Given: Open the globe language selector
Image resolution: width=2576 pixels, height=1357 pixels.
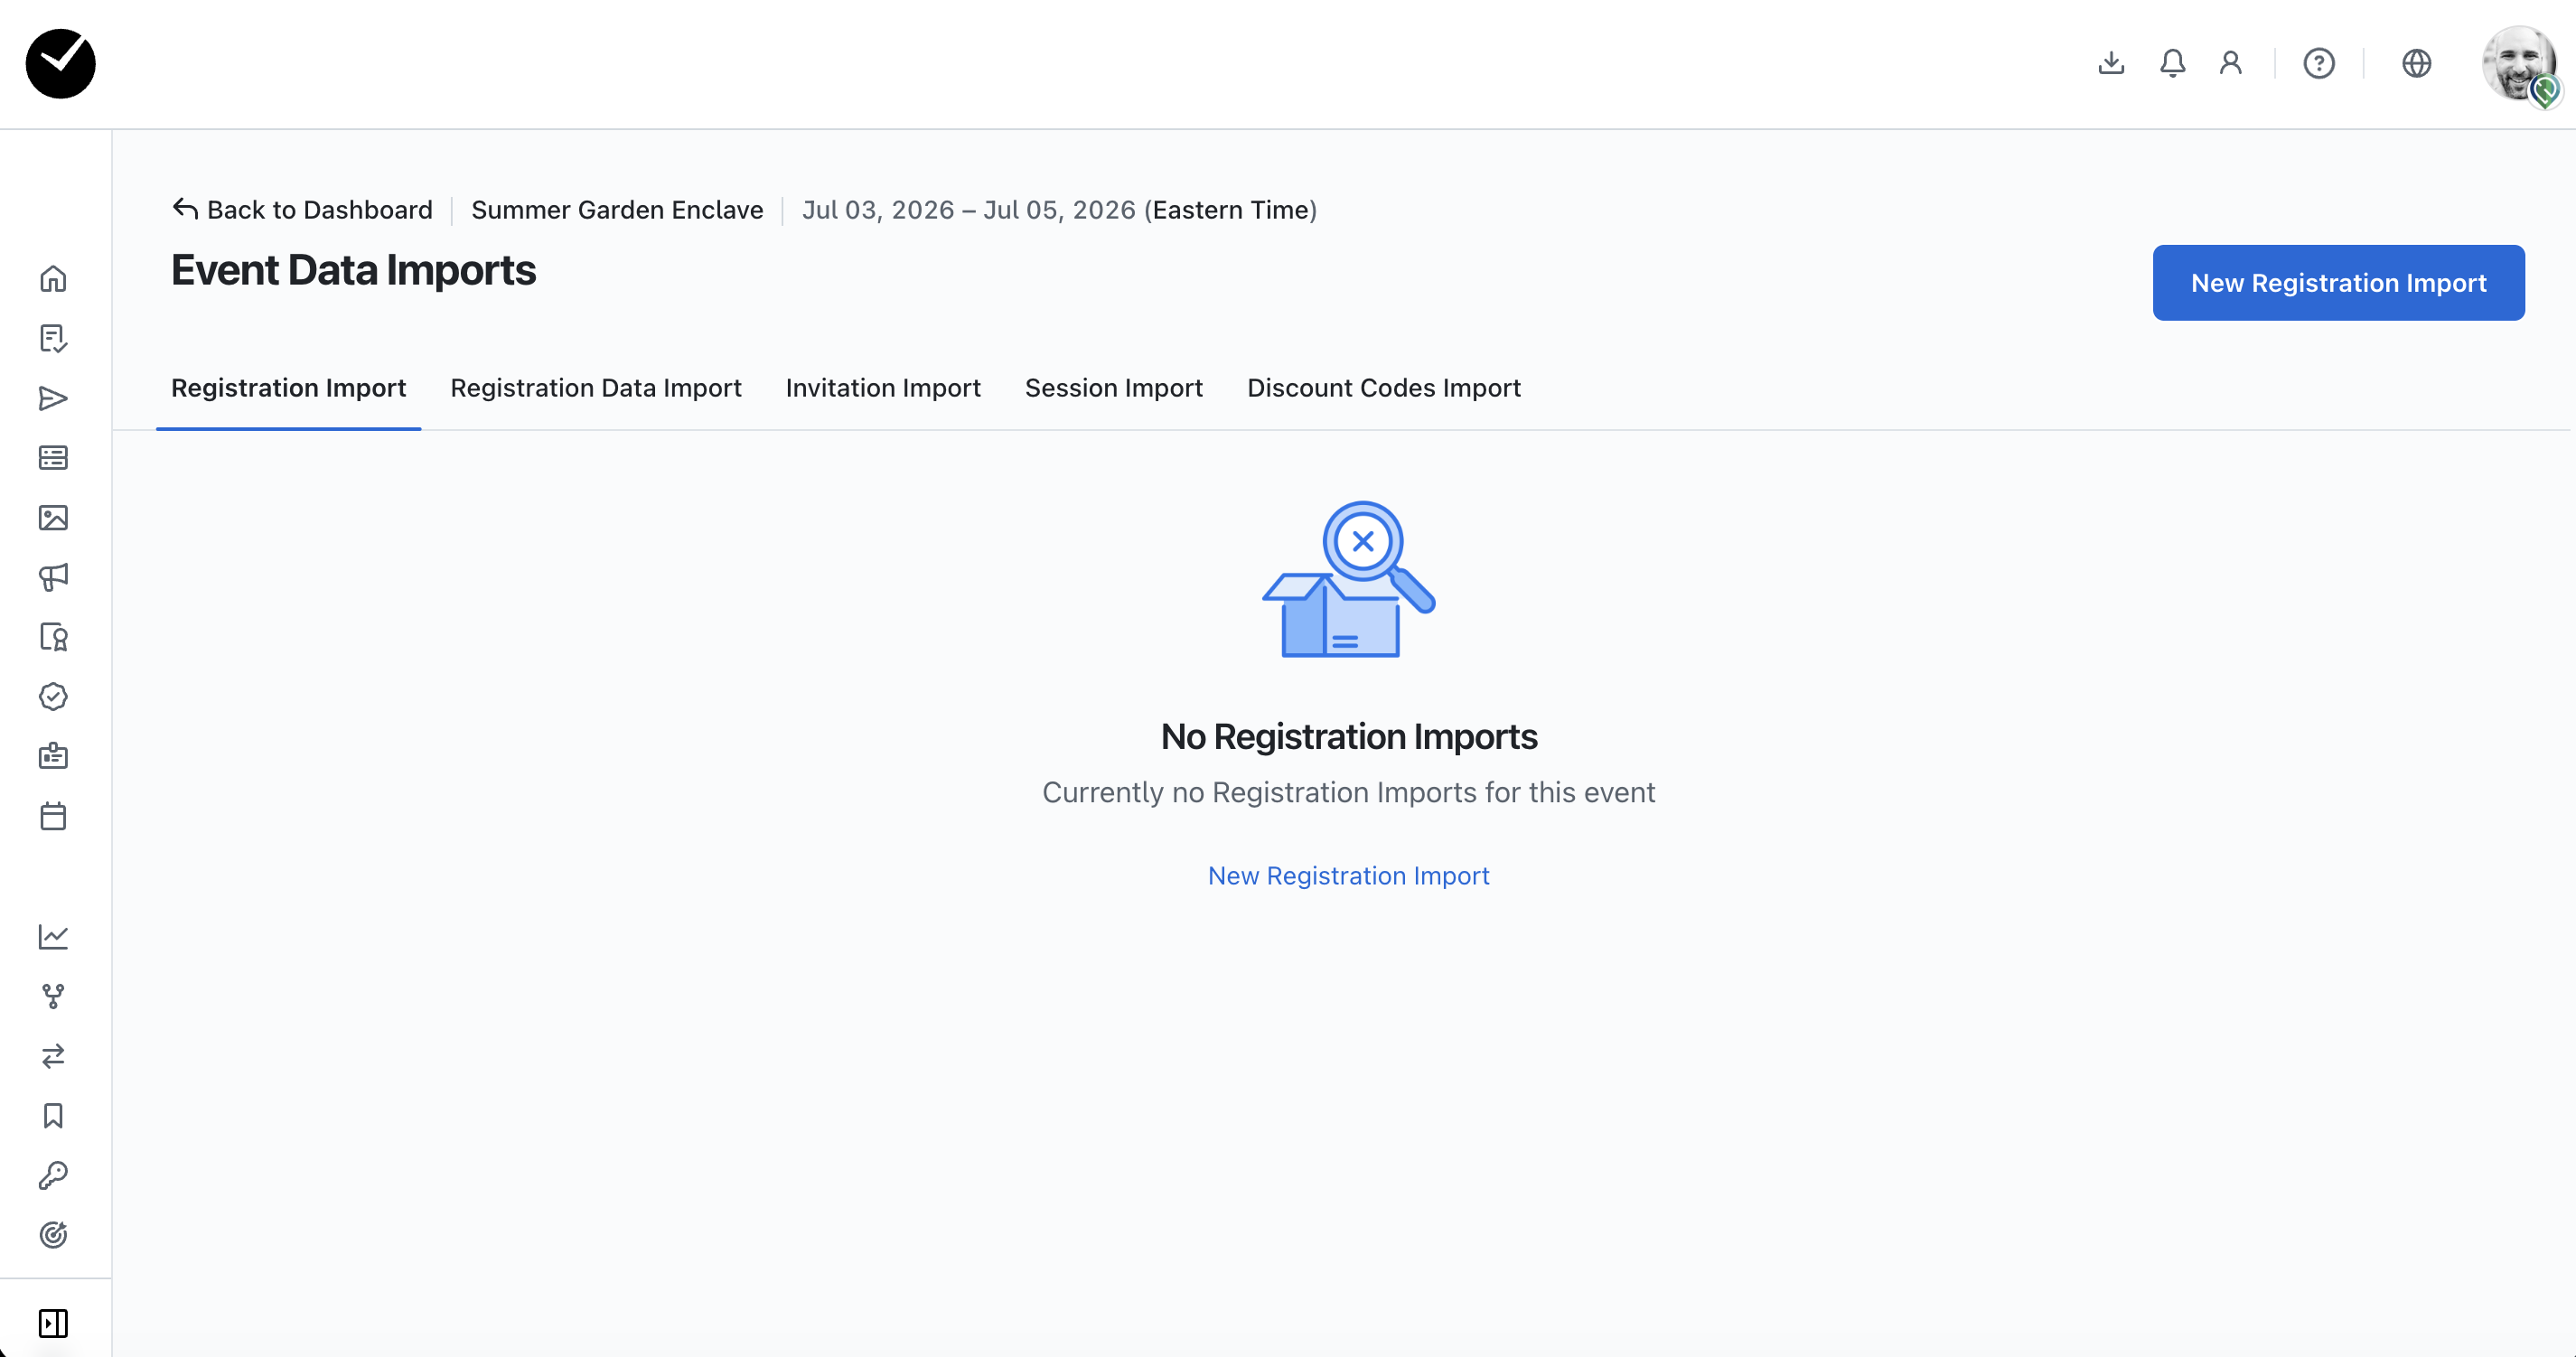Looking at the screenshot, I should coord(2416,64).
